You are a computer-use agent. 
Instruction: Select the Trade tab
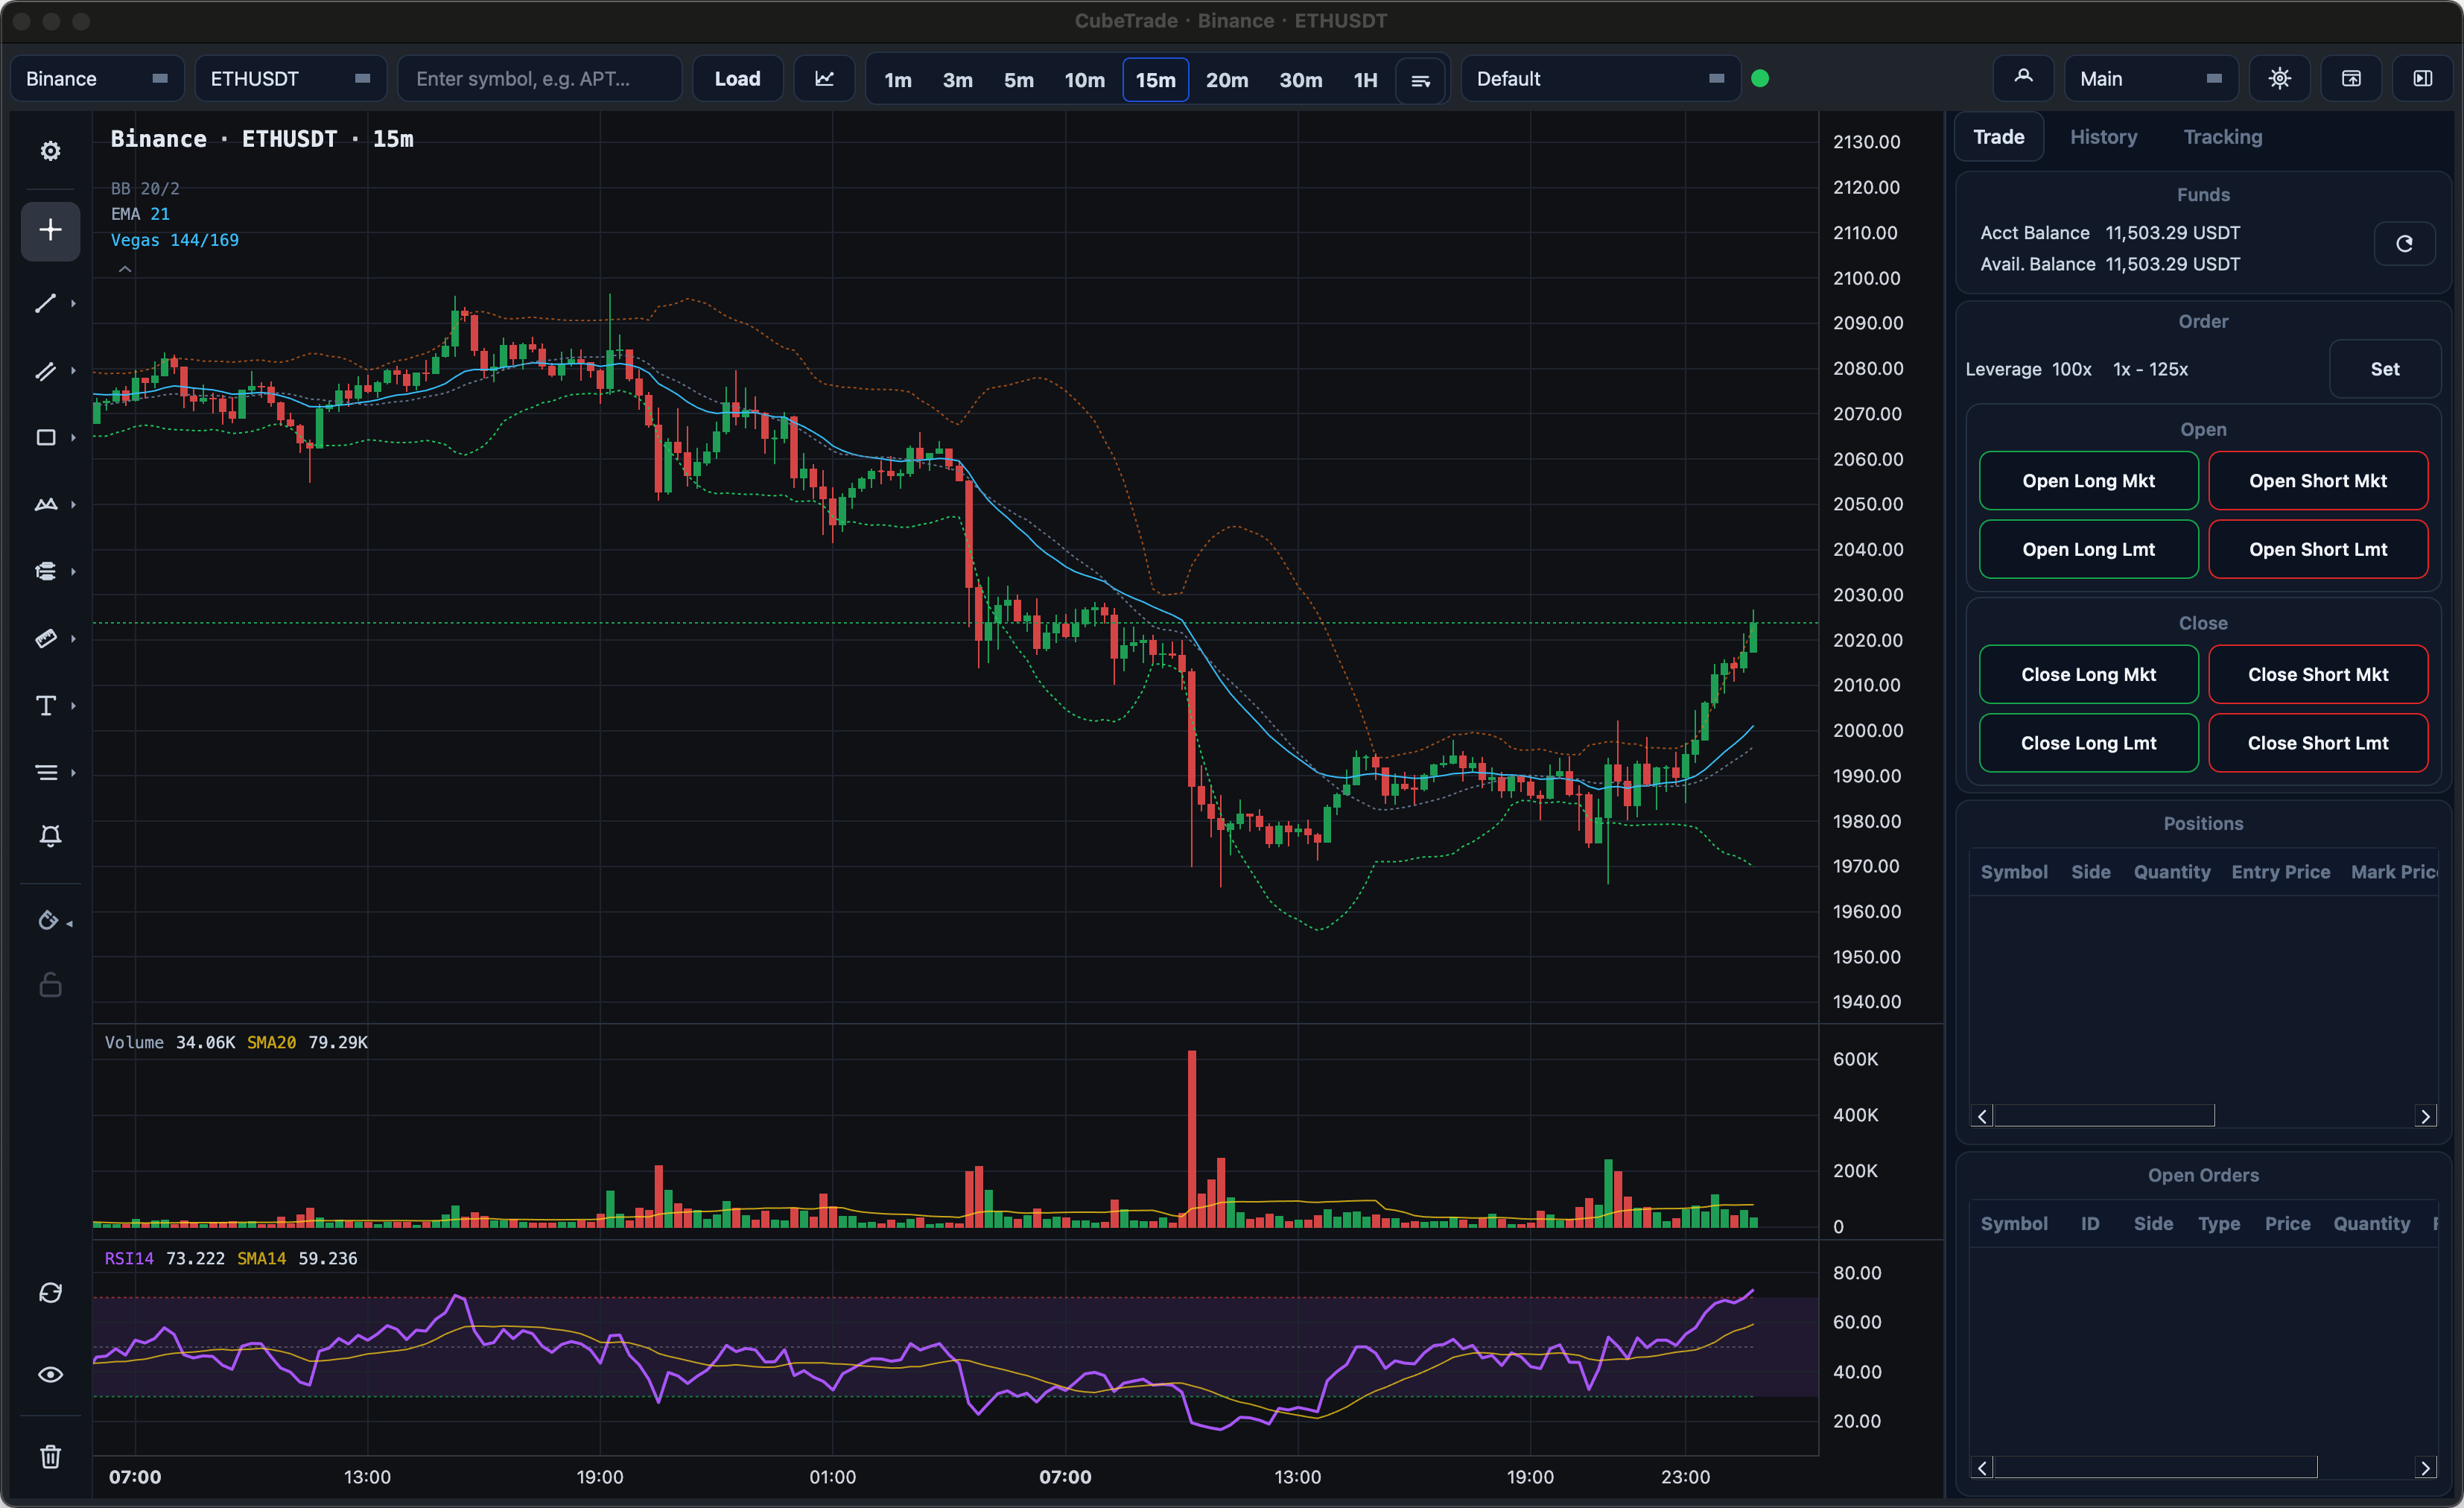[1998, 137]
